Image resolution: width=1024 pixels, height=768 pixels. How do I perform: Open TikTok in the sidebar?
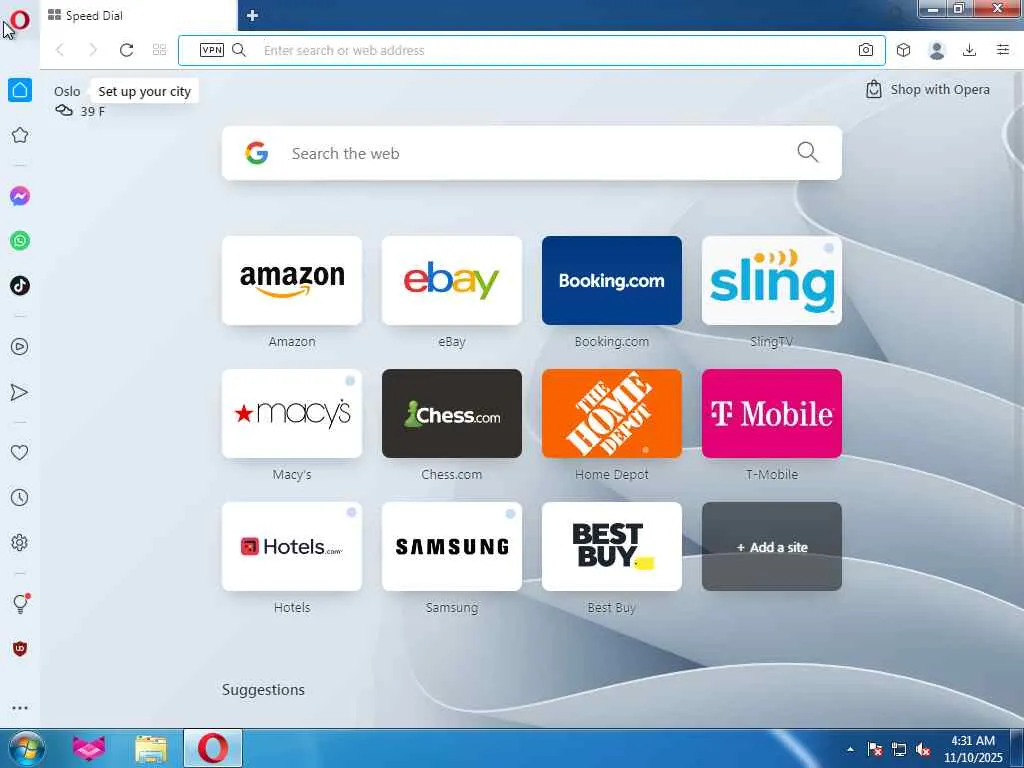pyautogui.click(x=20, y=285)
